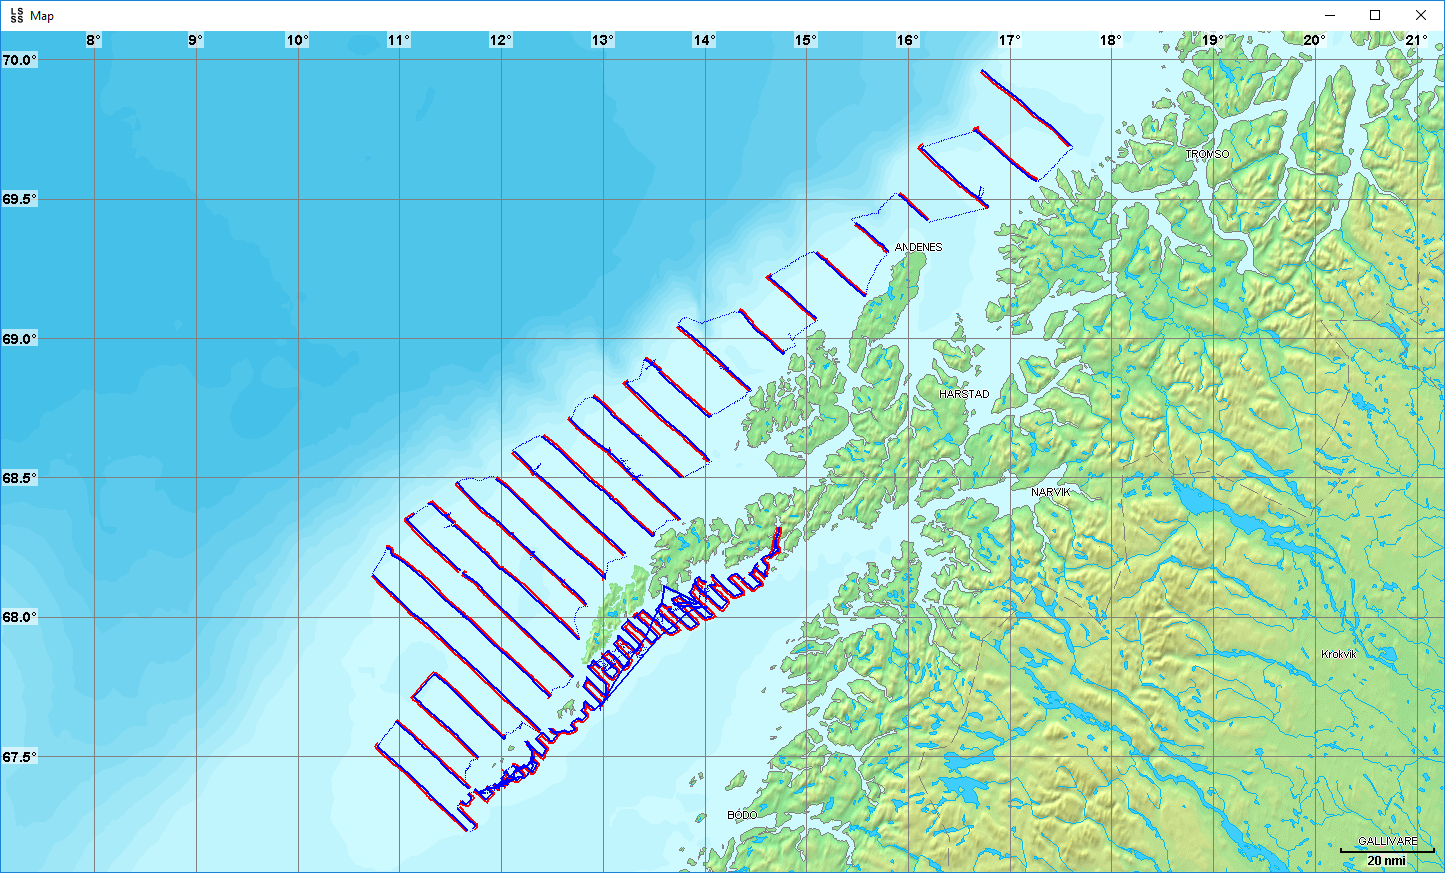This screenshot has width=1445, height=873.
Task: Click the 8° longitude label
Action: pos(93,40)
